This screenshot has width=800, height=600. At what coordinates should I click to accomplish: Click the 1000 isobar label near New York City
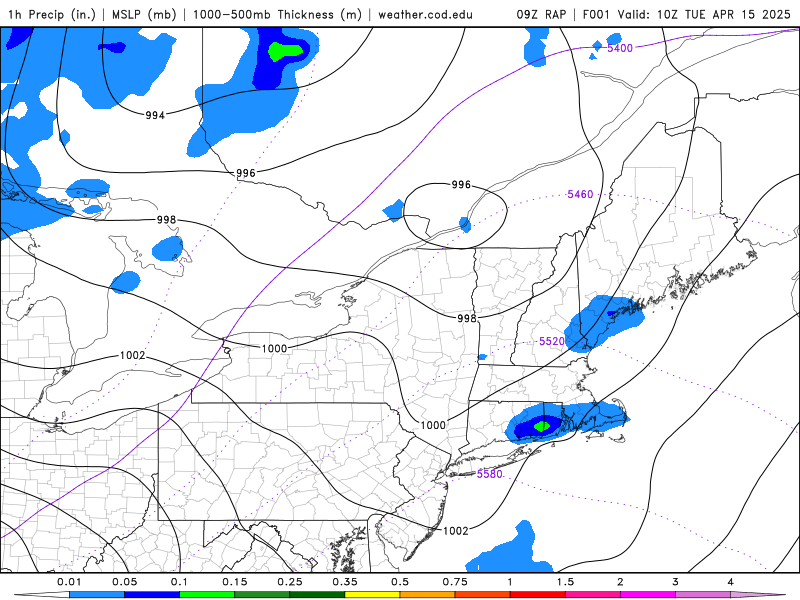pos(433,425)
